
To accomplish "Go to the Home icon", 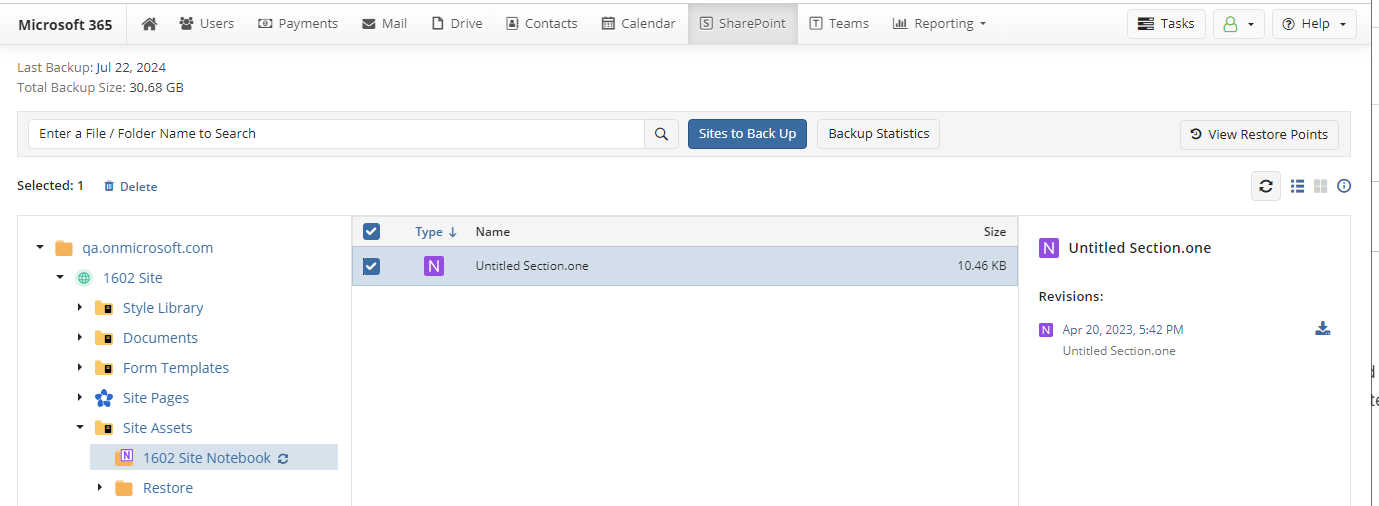I will [x=149, y=23].
